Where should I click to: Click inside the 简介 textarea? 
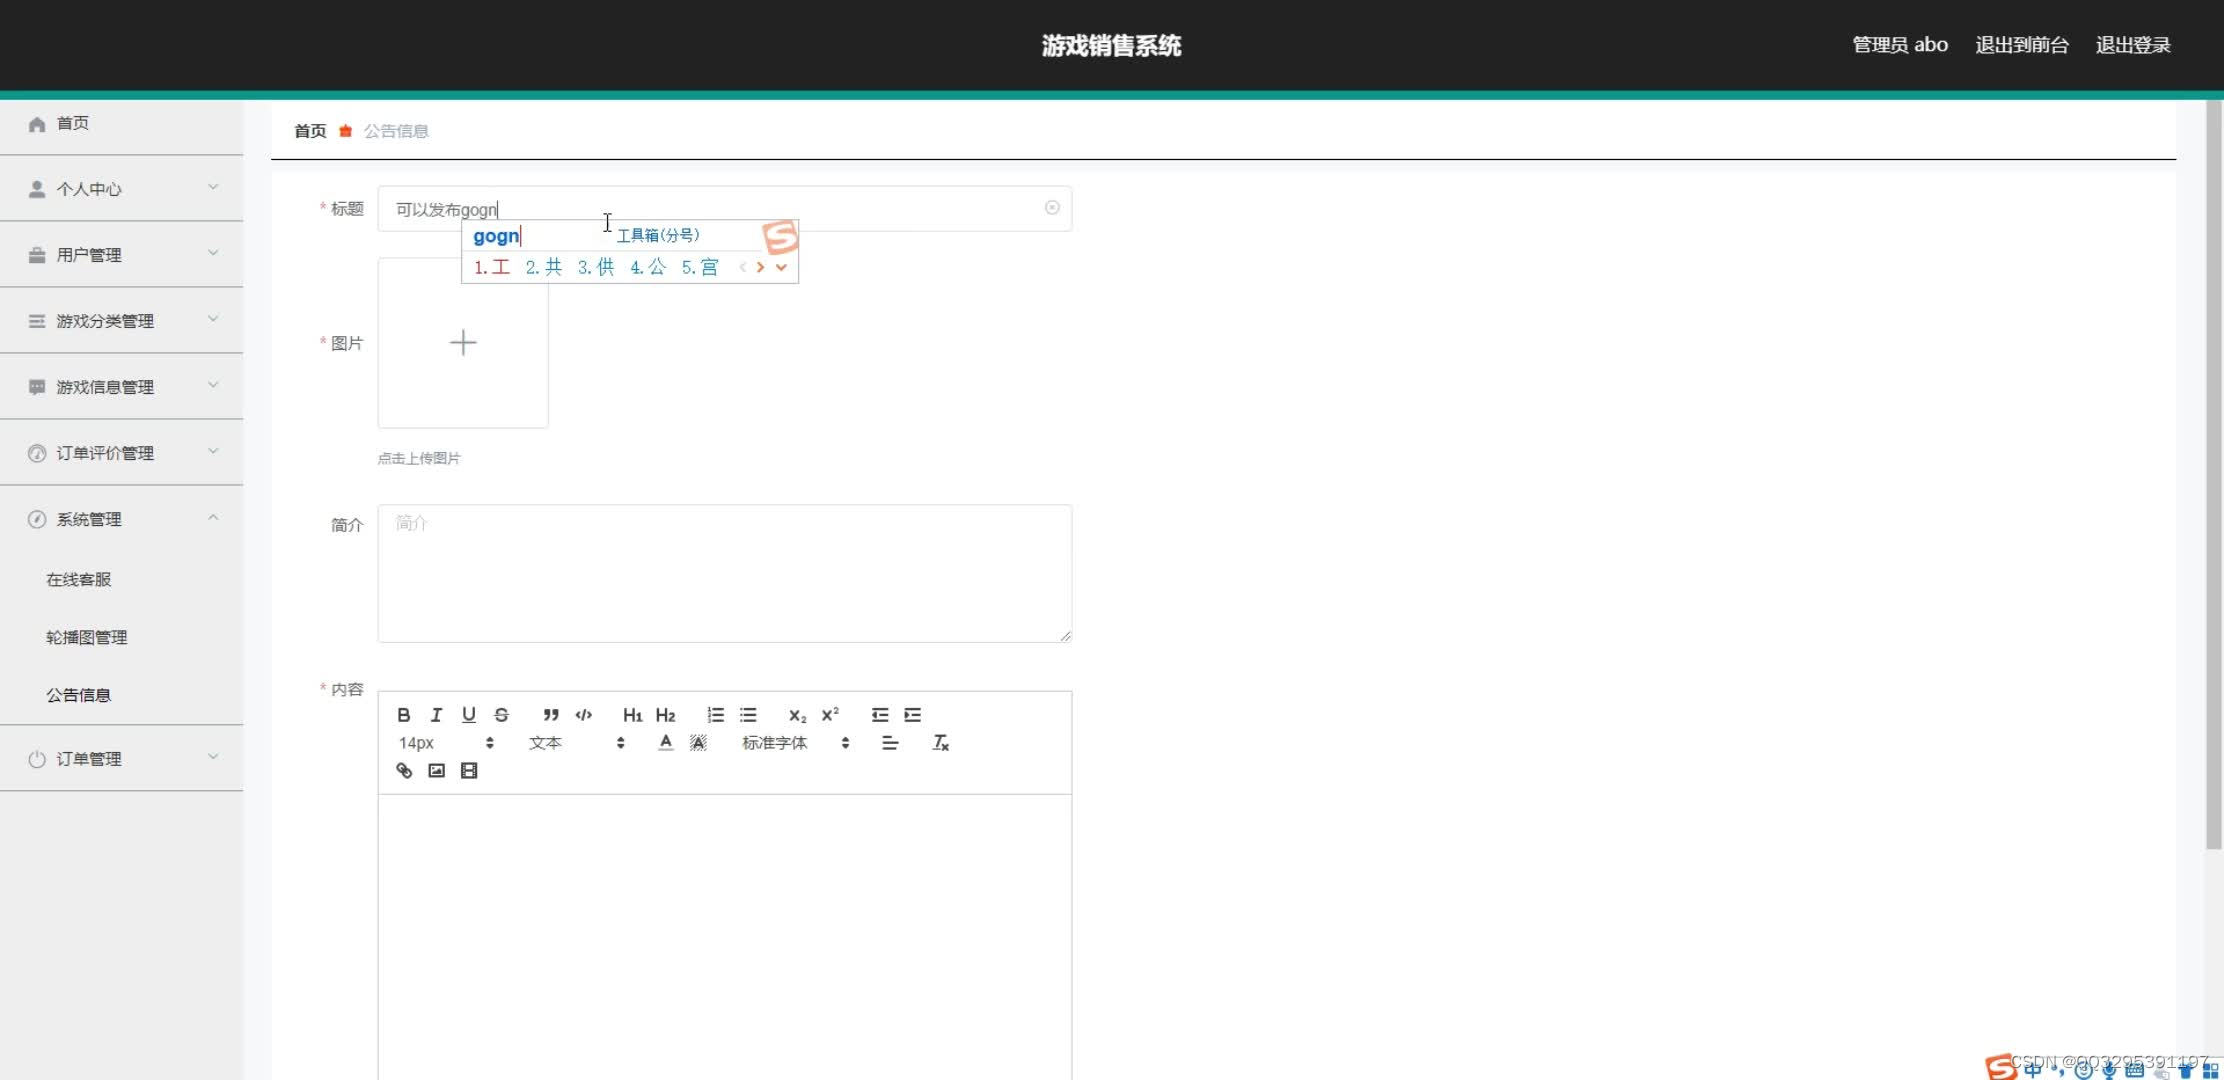pos(725,574)
